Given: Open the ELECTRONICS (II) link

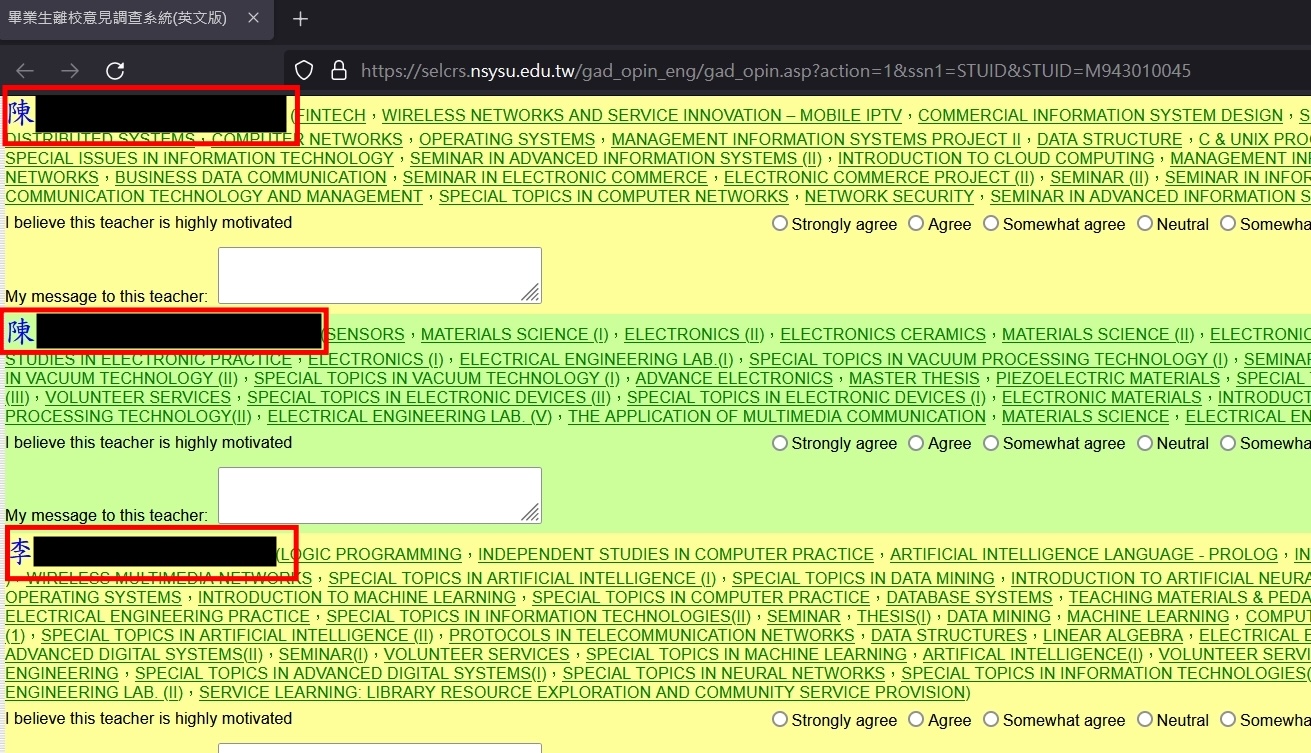Looking at the screenshot, I should tap(694, 335).
